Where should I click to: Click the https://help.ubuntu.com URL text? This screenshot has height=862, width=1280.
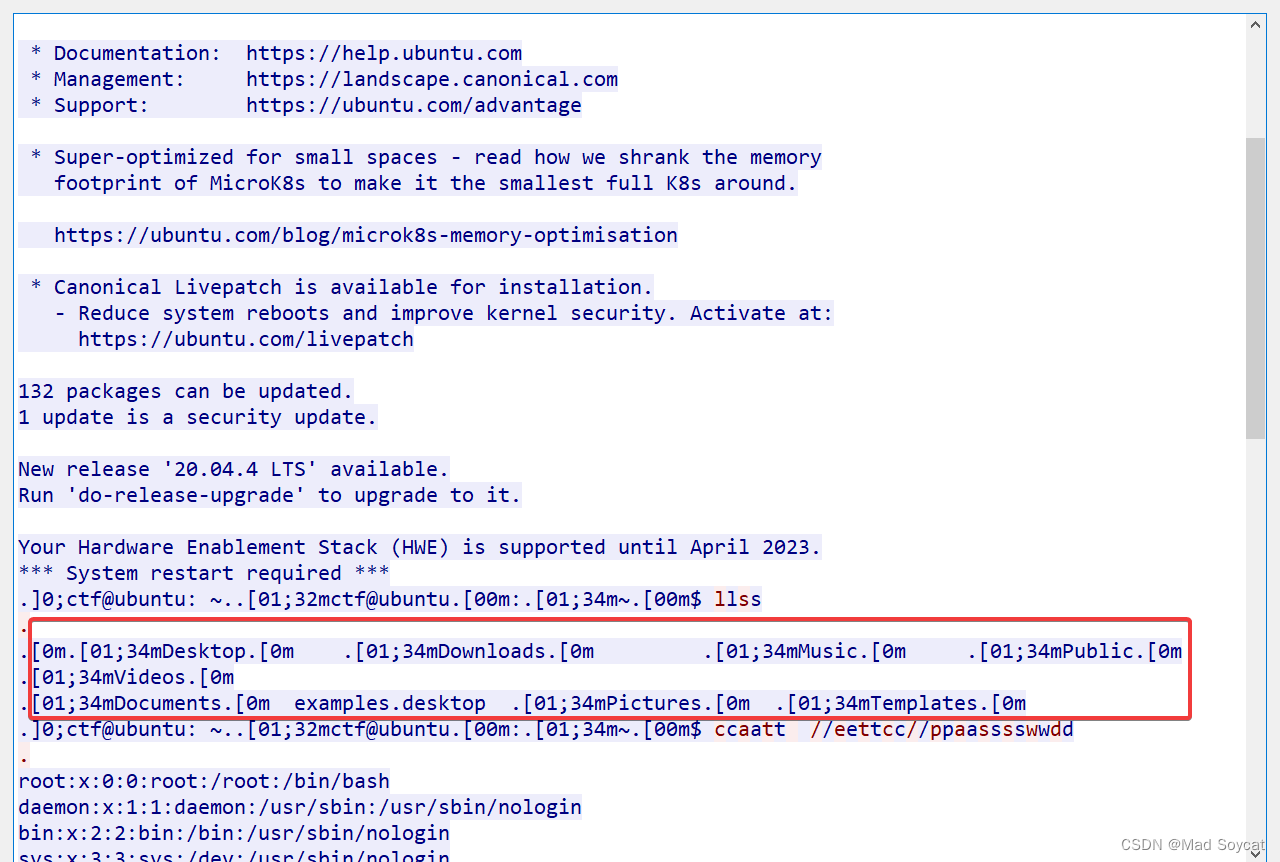[384, 53]
